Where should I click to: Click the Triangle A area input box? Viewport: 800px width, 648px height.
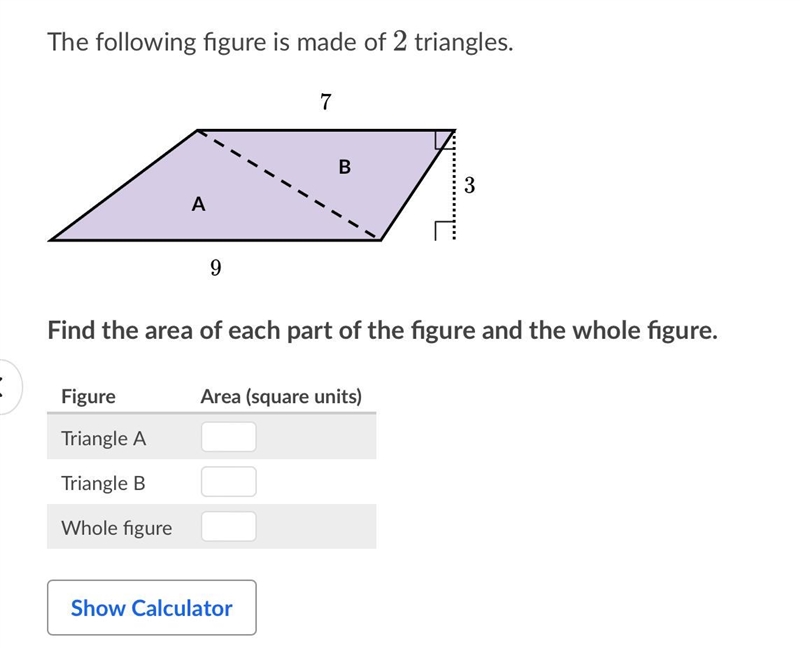click(x=229, y=437)
